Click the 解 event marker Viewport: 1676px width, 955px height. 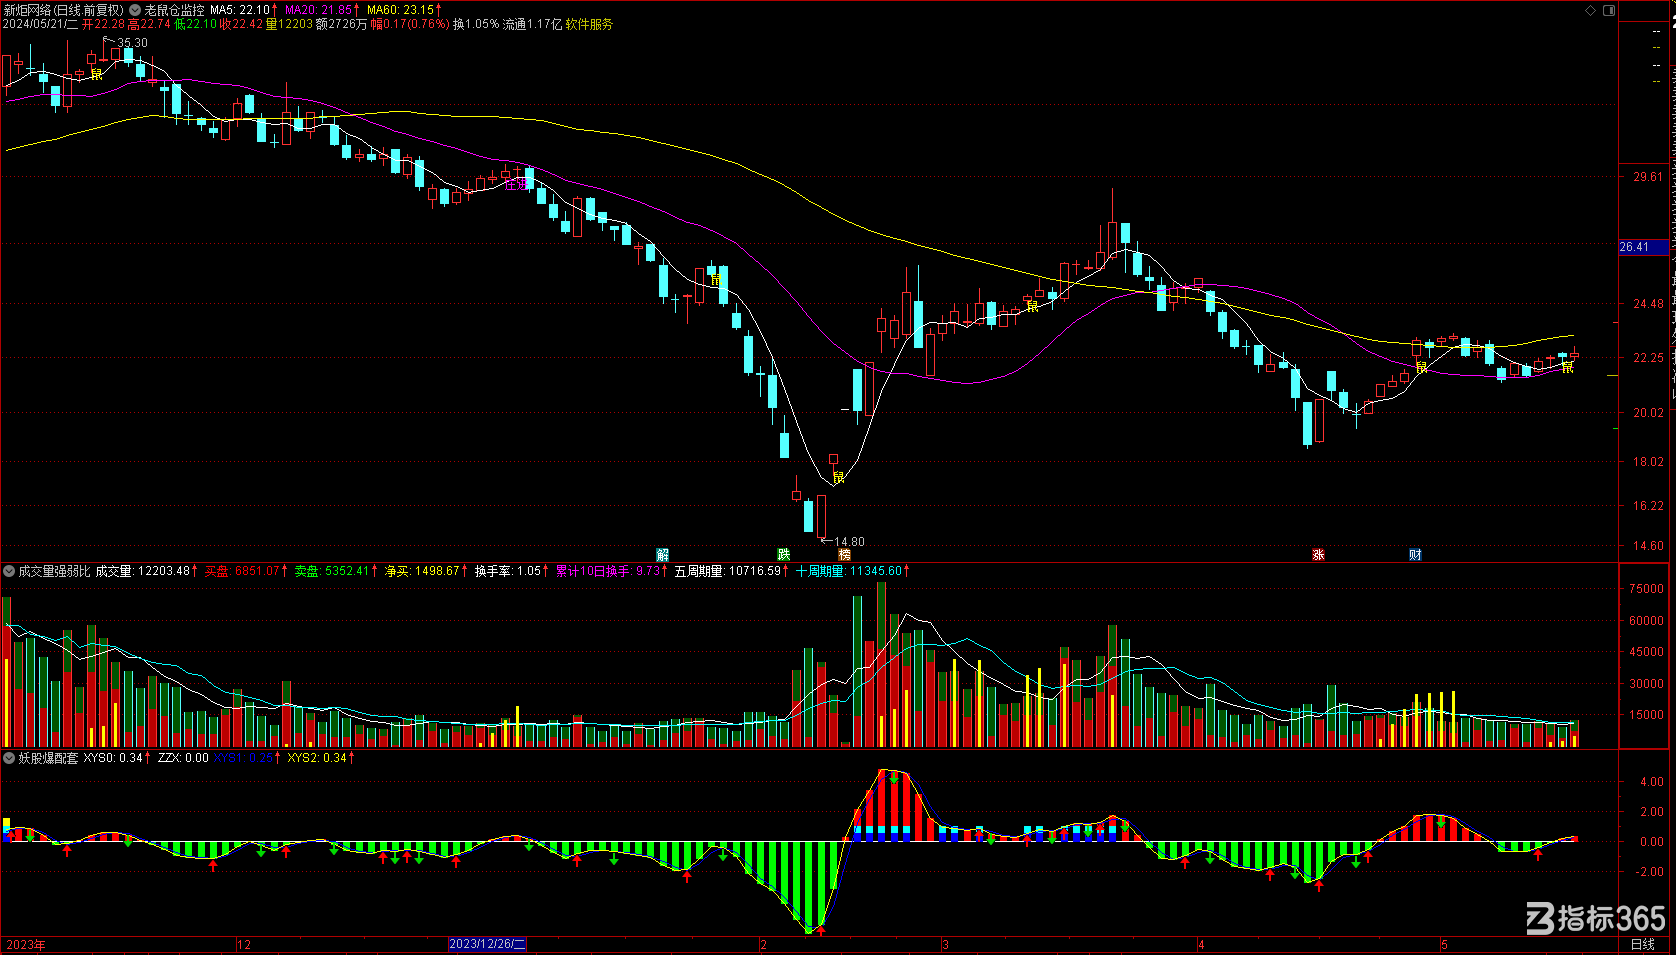[662, 554]
